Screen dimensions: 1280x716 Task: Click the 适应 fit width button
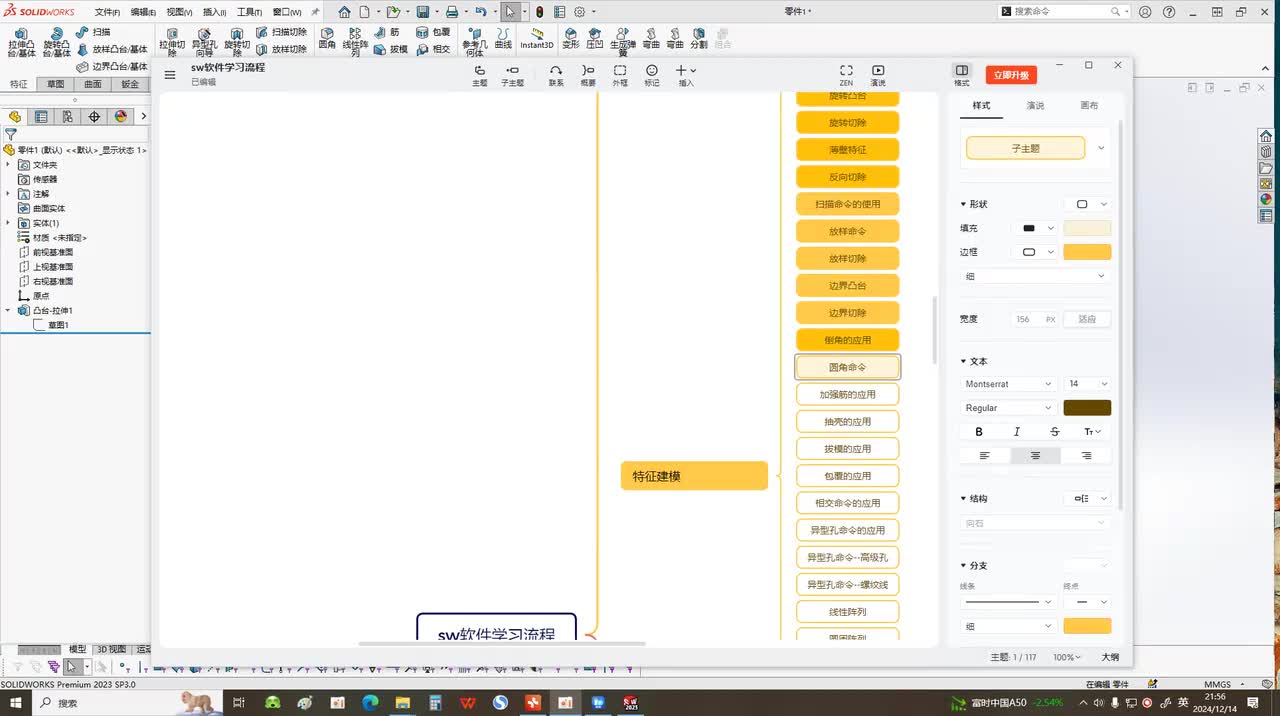coord(1087,319)
